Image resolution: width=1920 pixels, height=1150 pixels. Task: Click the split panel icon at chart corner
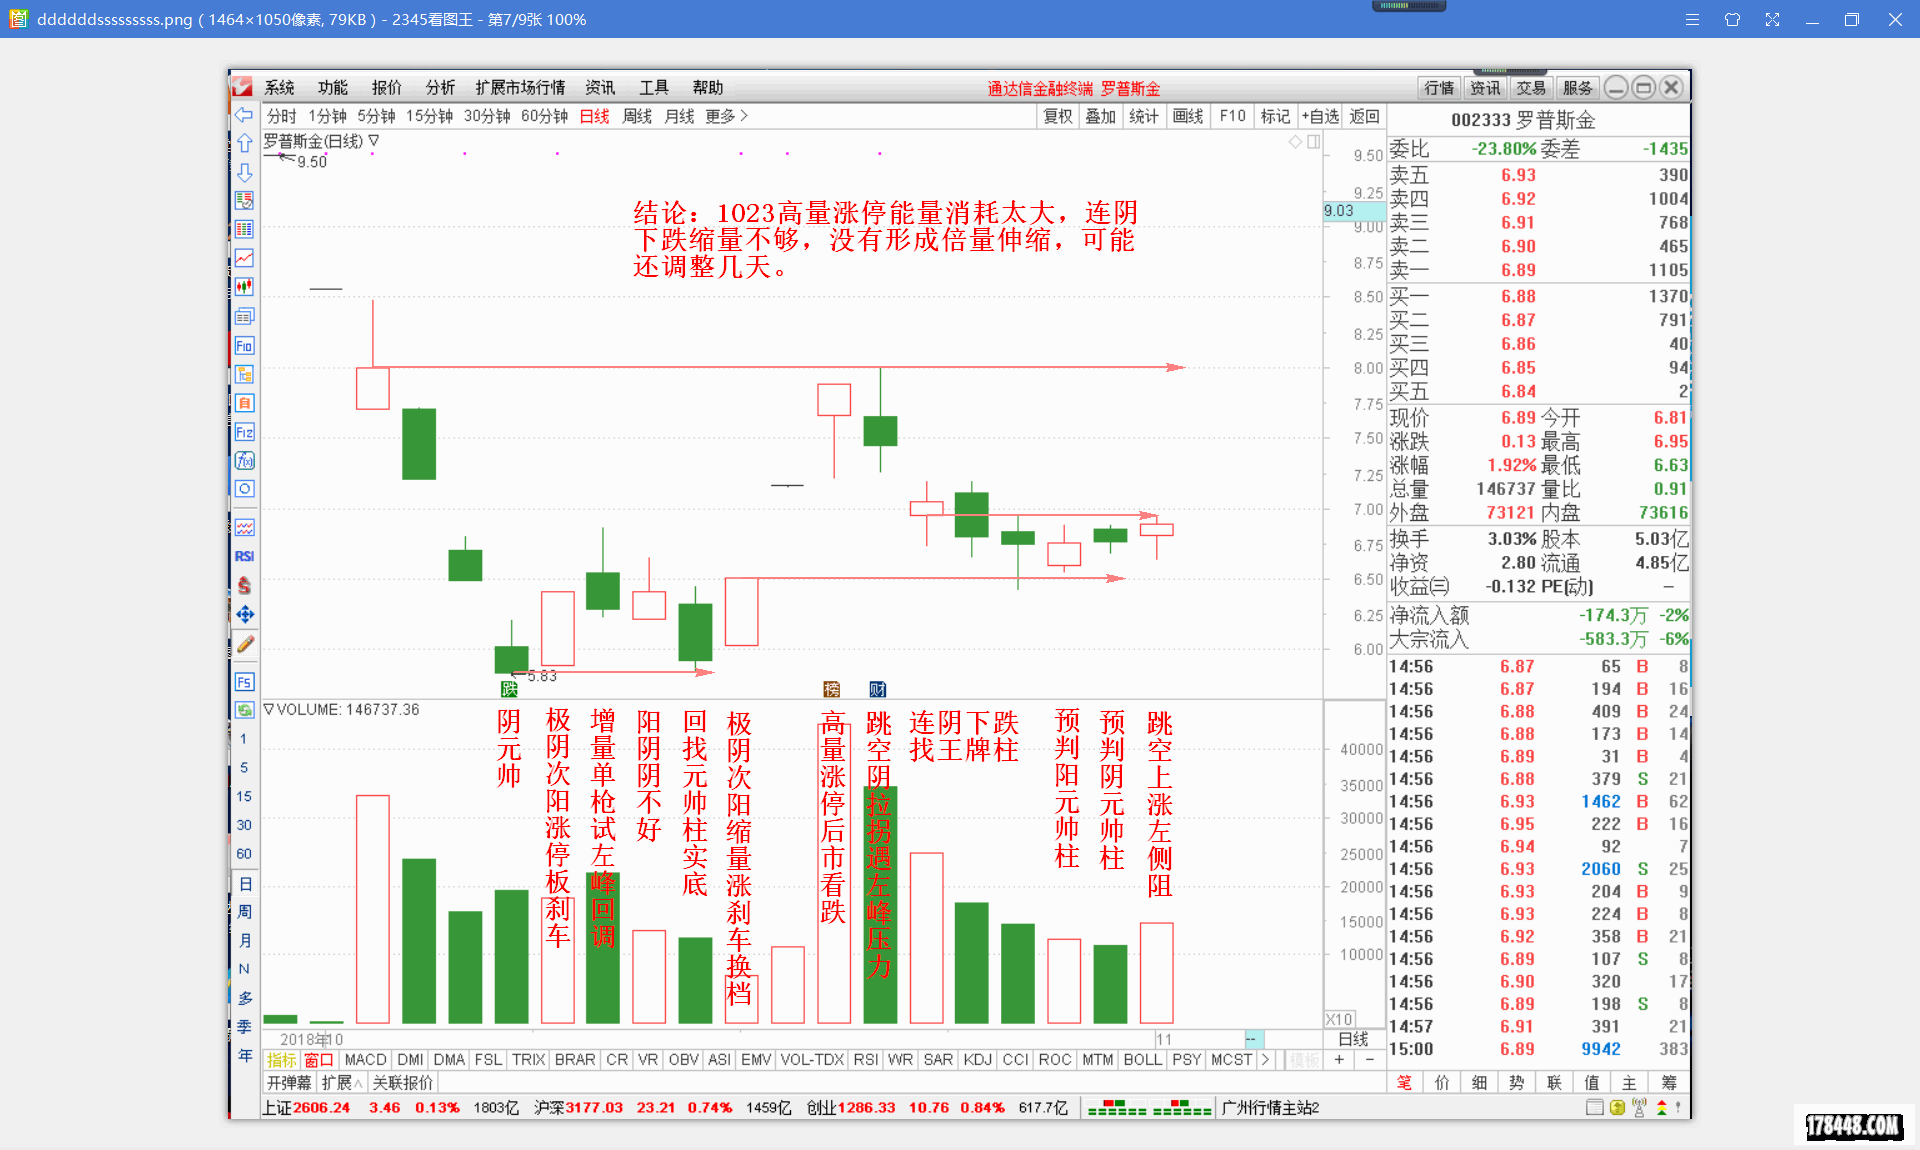pyautogui.click(x=1313, y=142)
